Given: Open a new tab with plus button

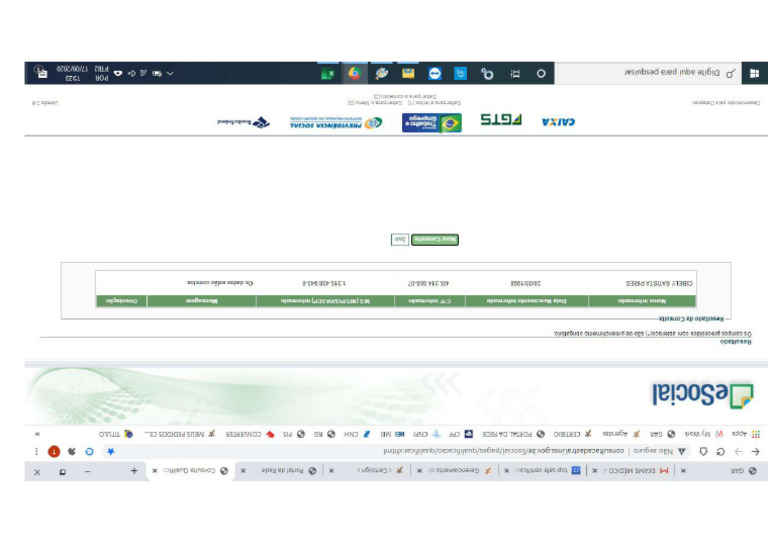Looking at the screenshot, I should pyautogui.click(x=134, y=471).
